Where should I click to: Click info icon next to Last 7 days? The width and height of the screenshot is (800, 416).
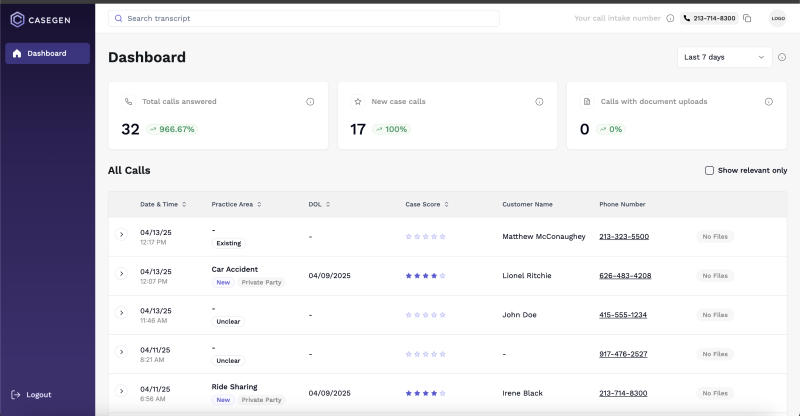click(782, 57)
